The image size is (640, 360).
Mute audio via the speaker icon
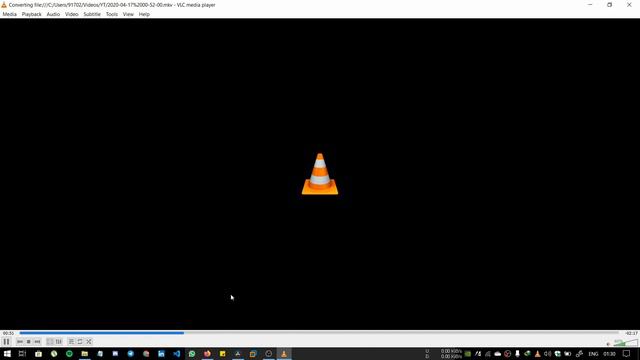point(608,344)
